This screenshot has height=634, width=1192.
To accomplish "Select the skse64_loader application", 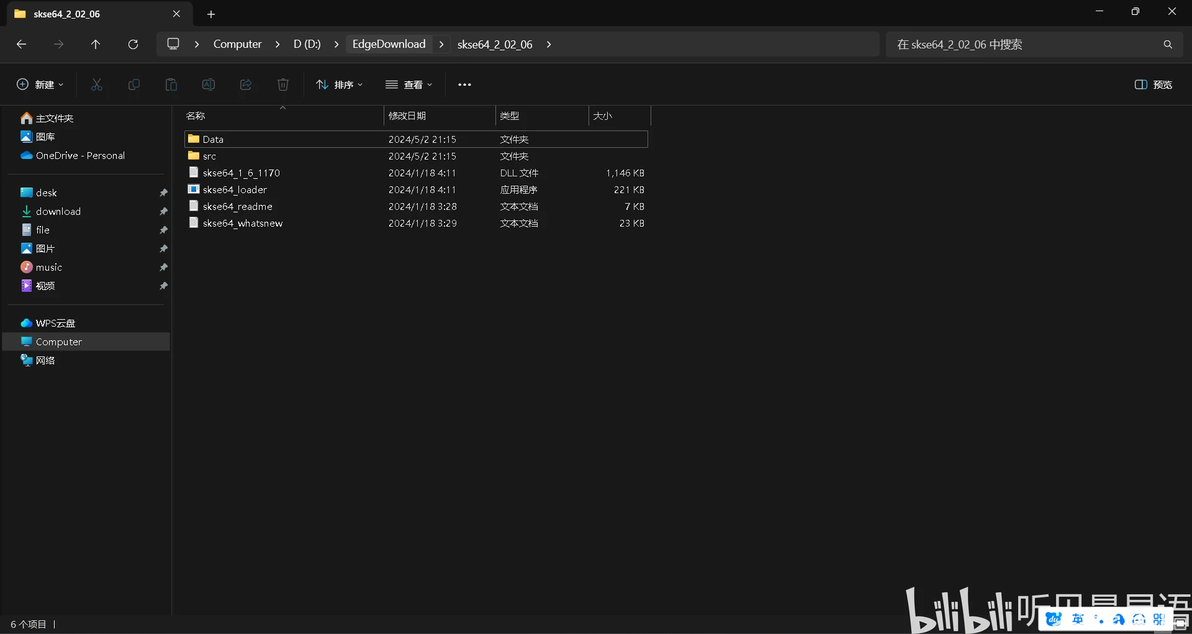I will point(416,189).
